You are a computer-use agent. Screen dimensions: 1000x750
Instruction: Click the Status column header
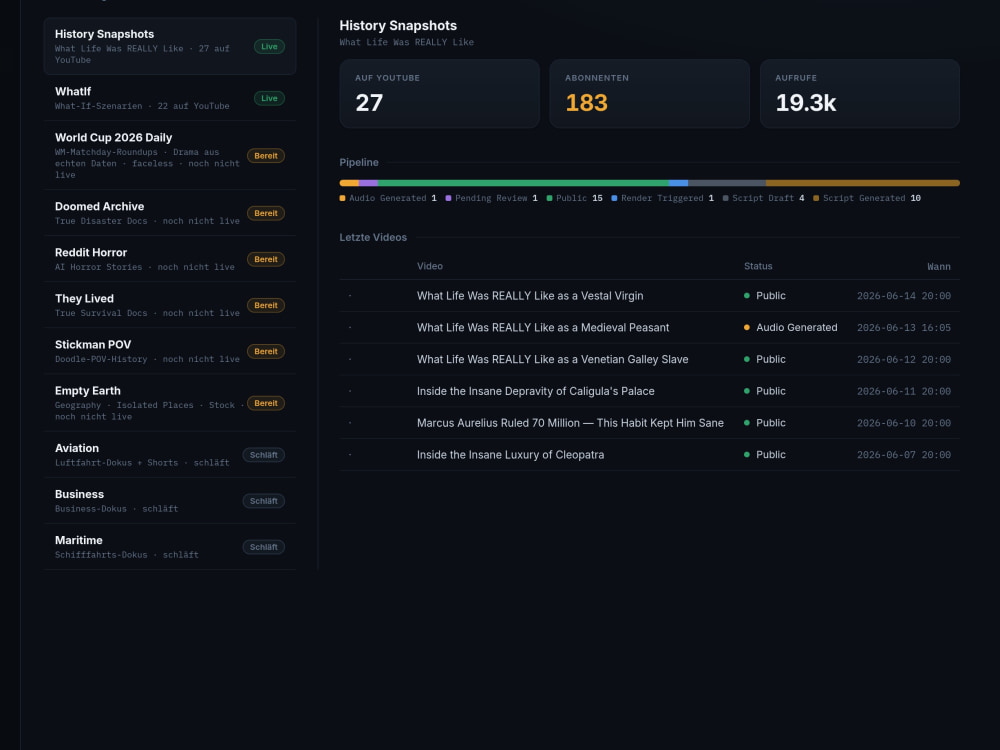point(758,266)
